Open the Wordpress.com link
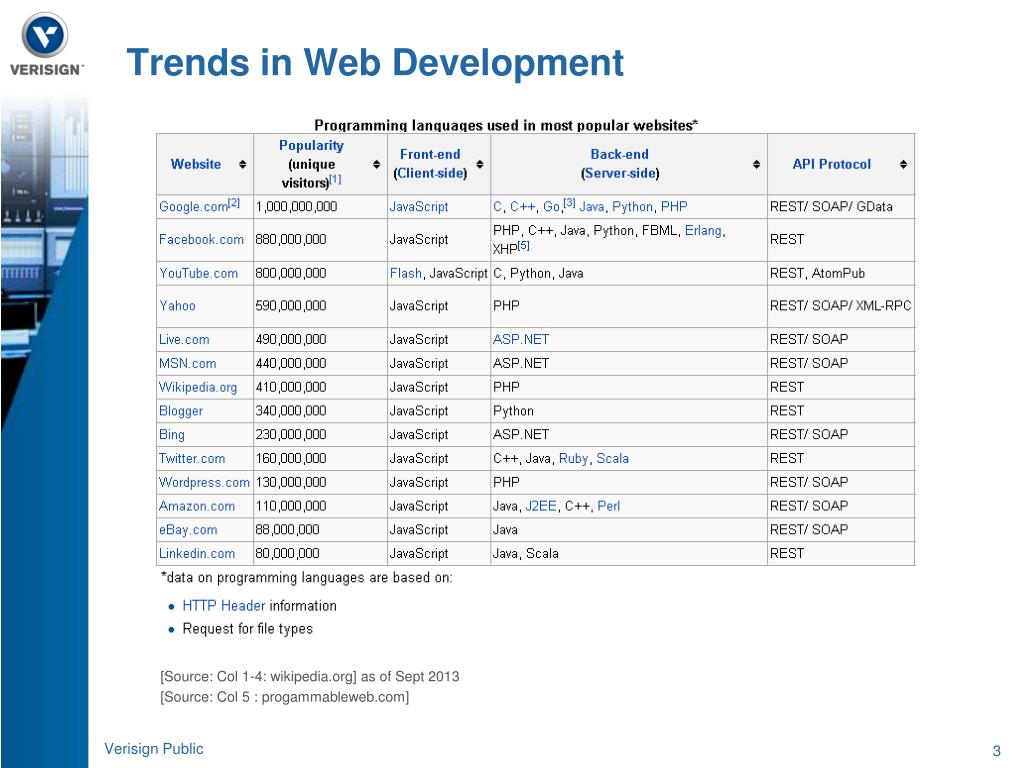The width and height of the screenshot is (1024, 768). [204, 482]
